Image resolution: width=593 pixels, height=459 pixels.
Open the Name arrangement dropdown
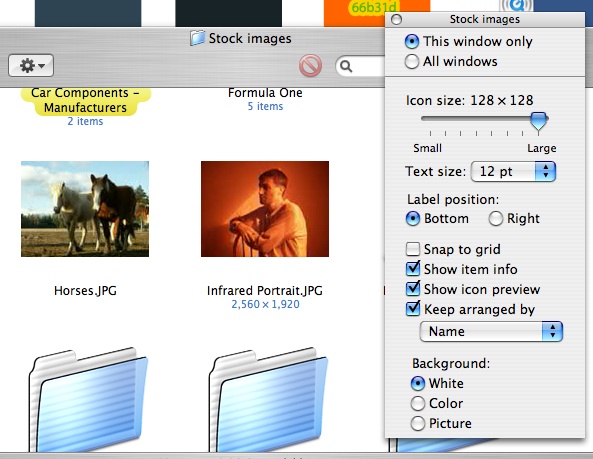click(491, 332)
